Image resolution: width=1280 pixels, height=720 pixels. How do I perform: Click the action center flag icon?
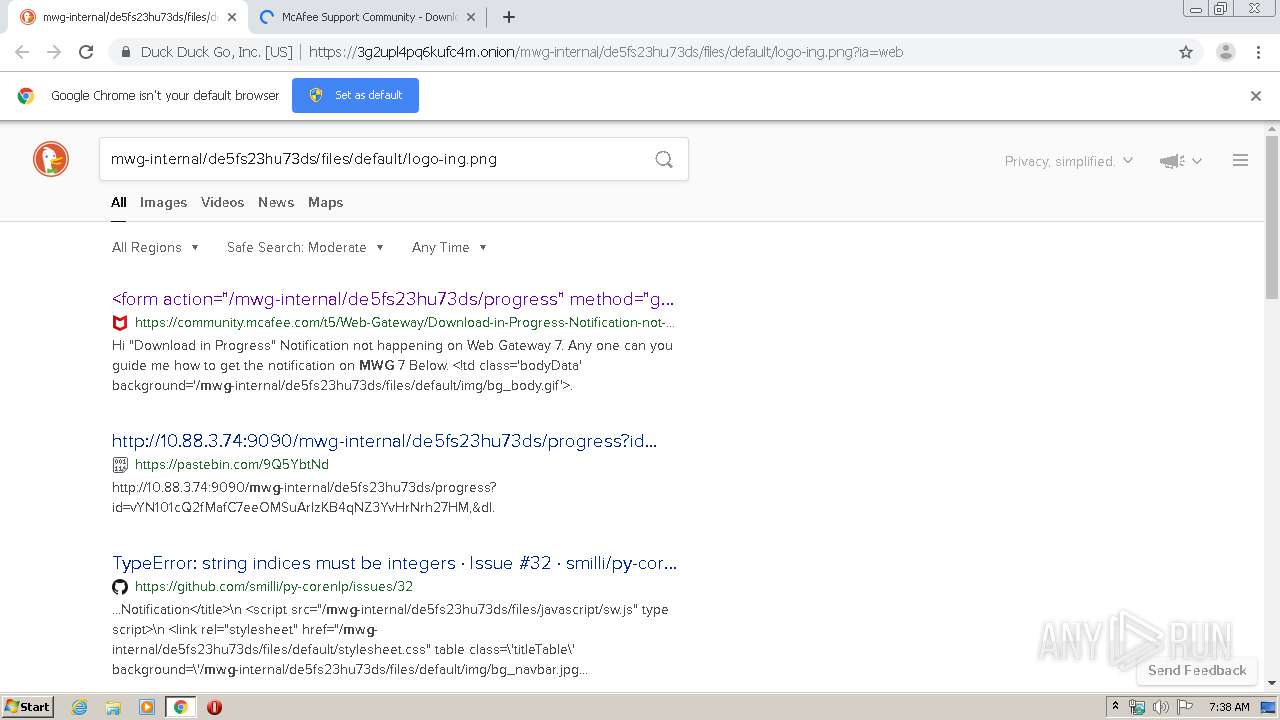(x=1184, y=707)
